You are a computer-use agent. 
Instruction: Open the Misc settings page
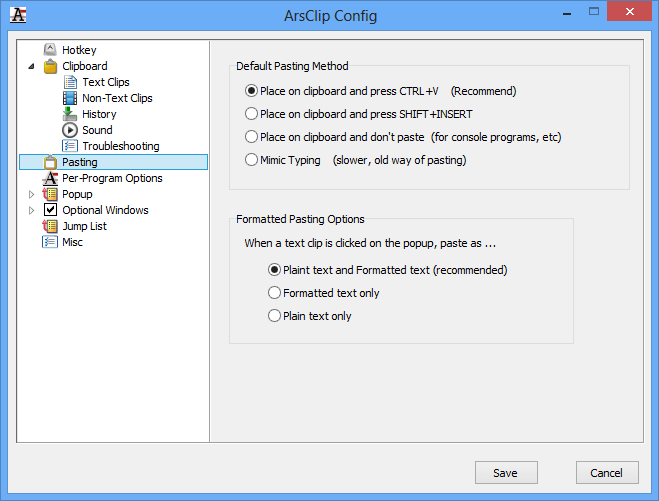[x=72, y=242]
